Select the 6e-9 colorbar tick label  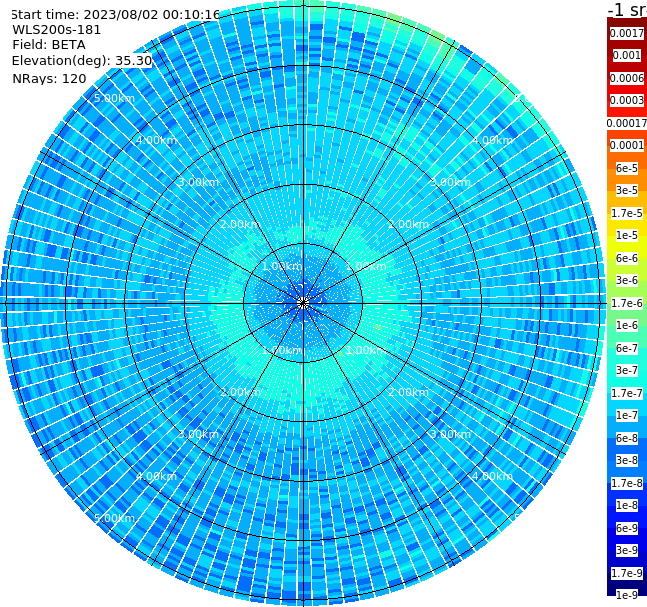click(627, 528)
